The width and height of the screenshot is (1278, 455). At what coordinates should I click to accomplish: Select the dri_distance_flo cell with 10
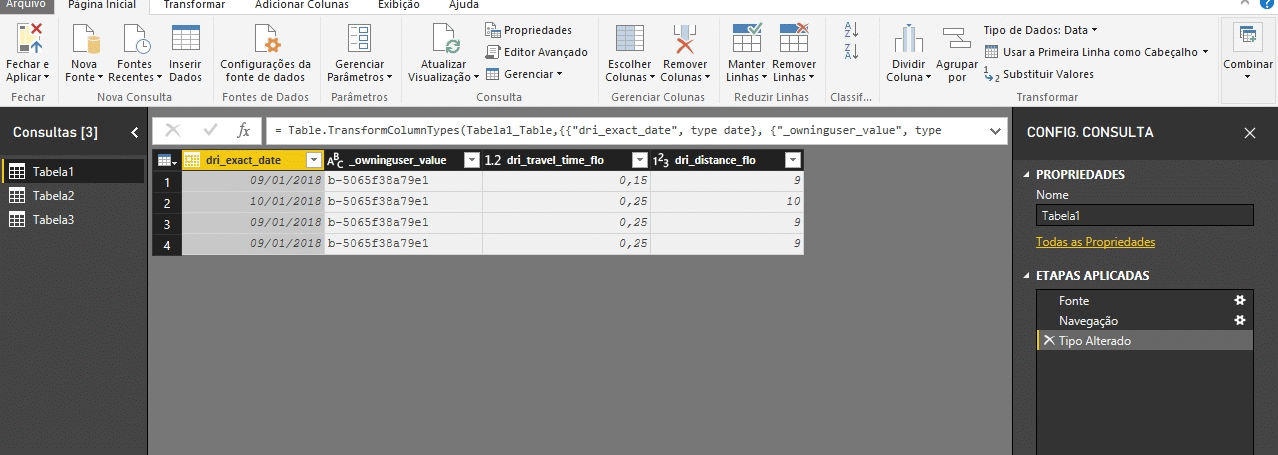(727, 202)
